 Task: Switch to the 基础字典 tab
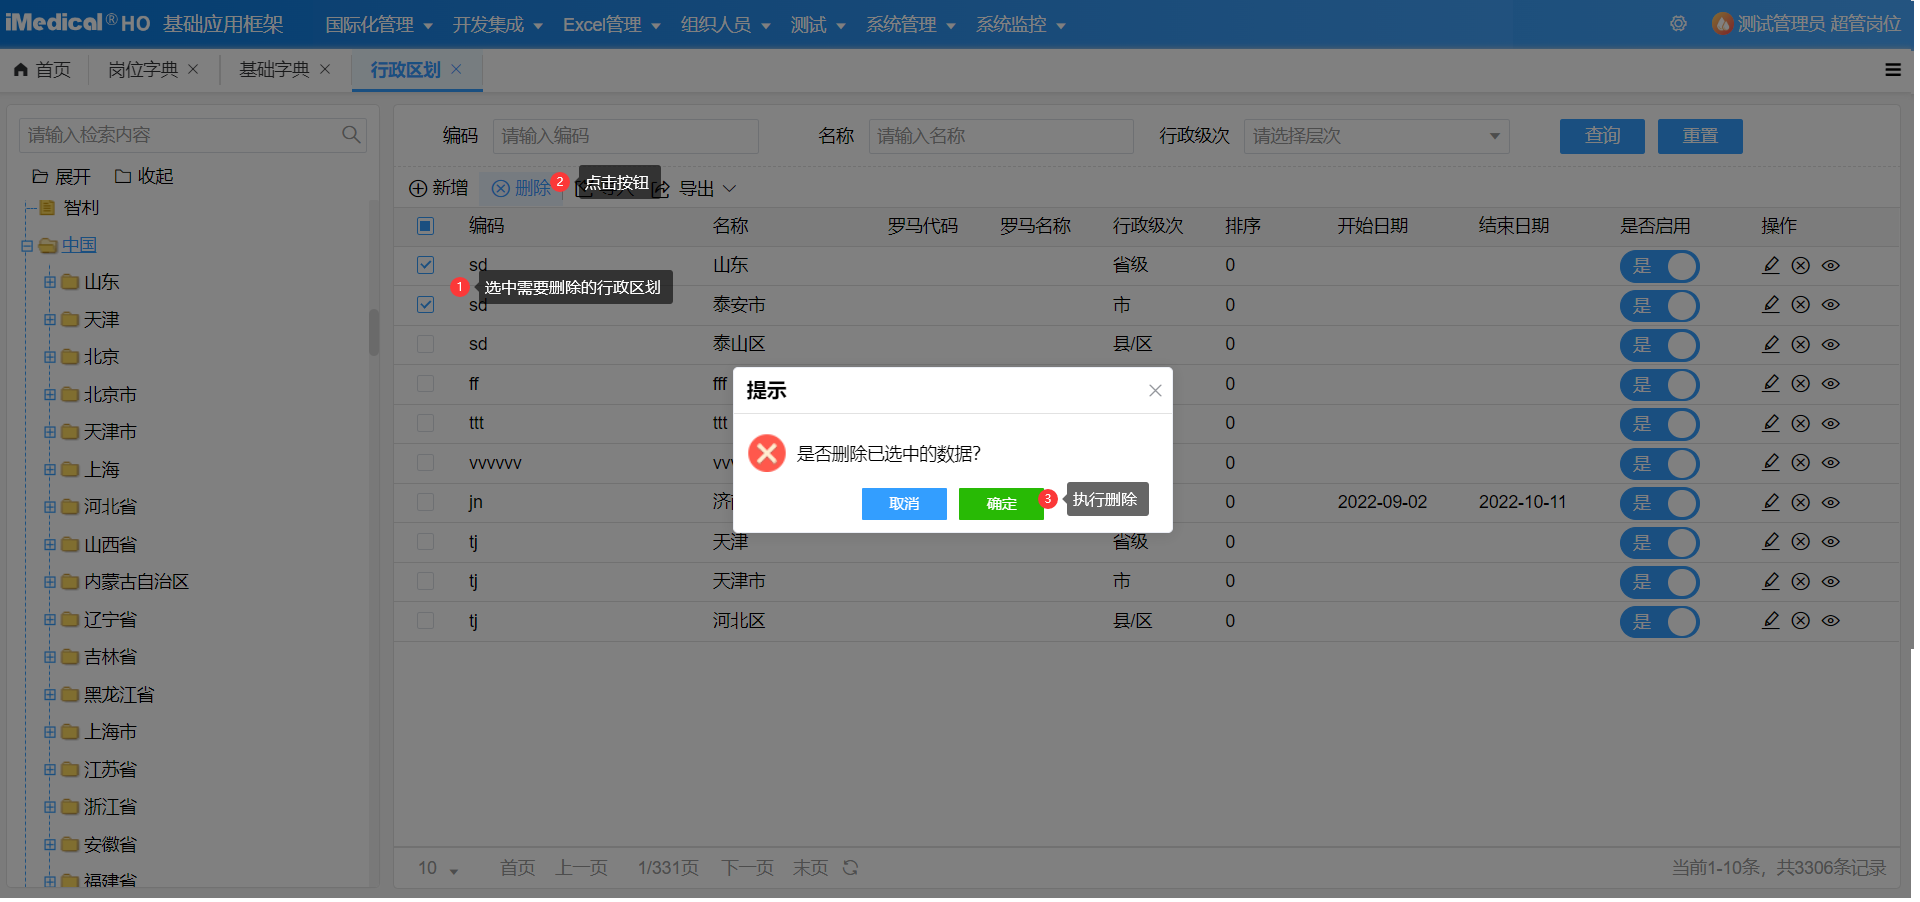274,70
